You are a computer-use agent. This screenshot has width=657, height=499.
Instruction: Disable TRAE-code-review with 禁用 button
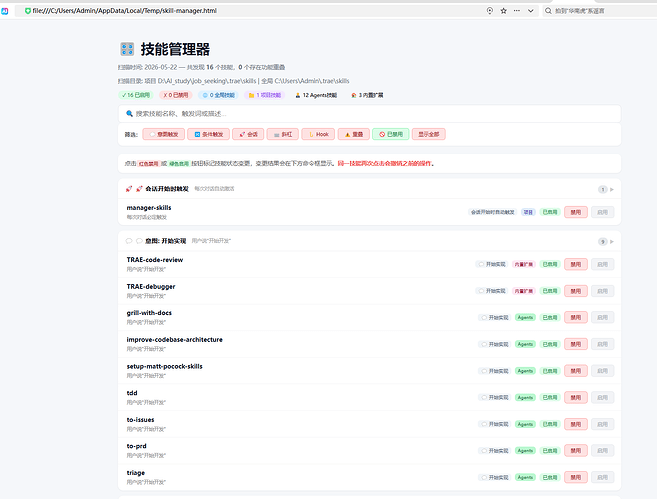click(576, 264)
